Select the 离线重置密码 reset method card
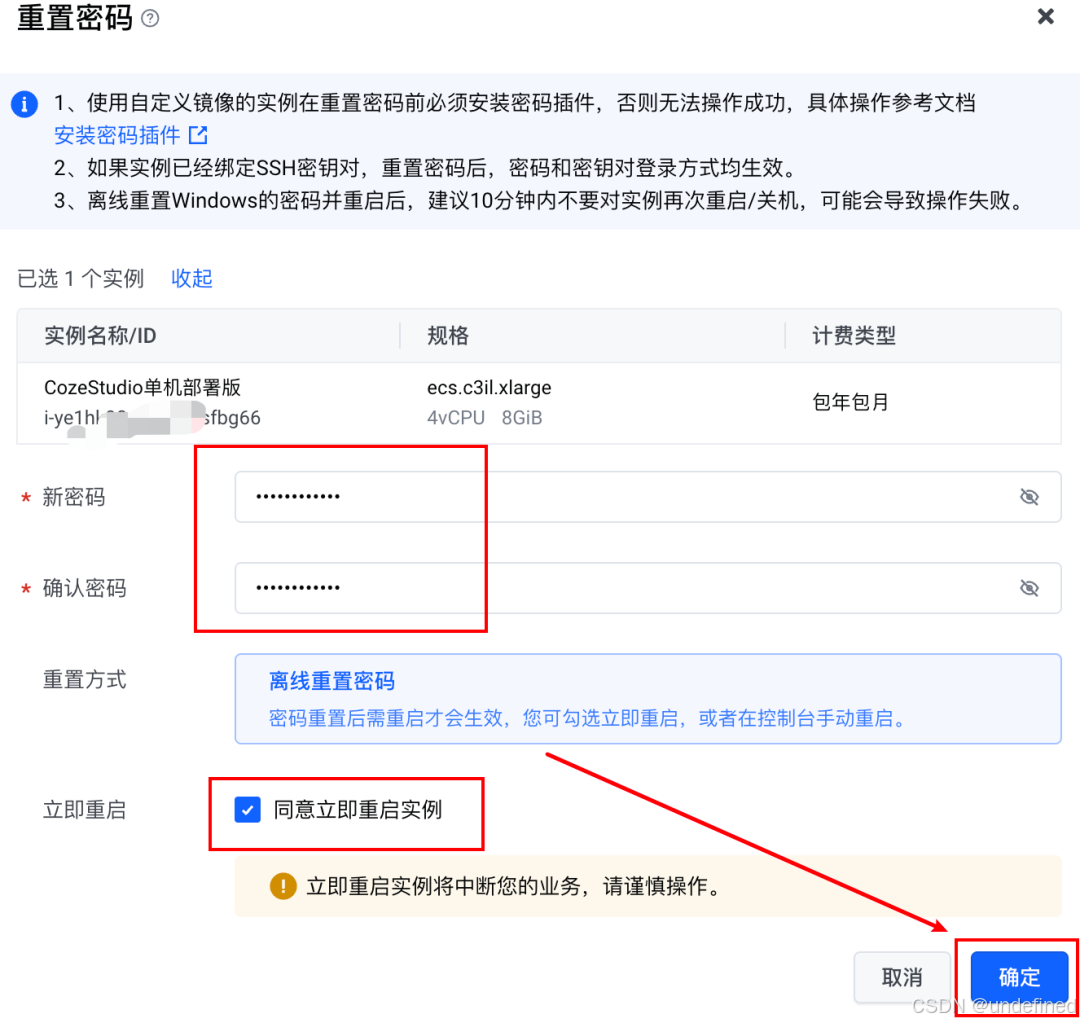 647,699
